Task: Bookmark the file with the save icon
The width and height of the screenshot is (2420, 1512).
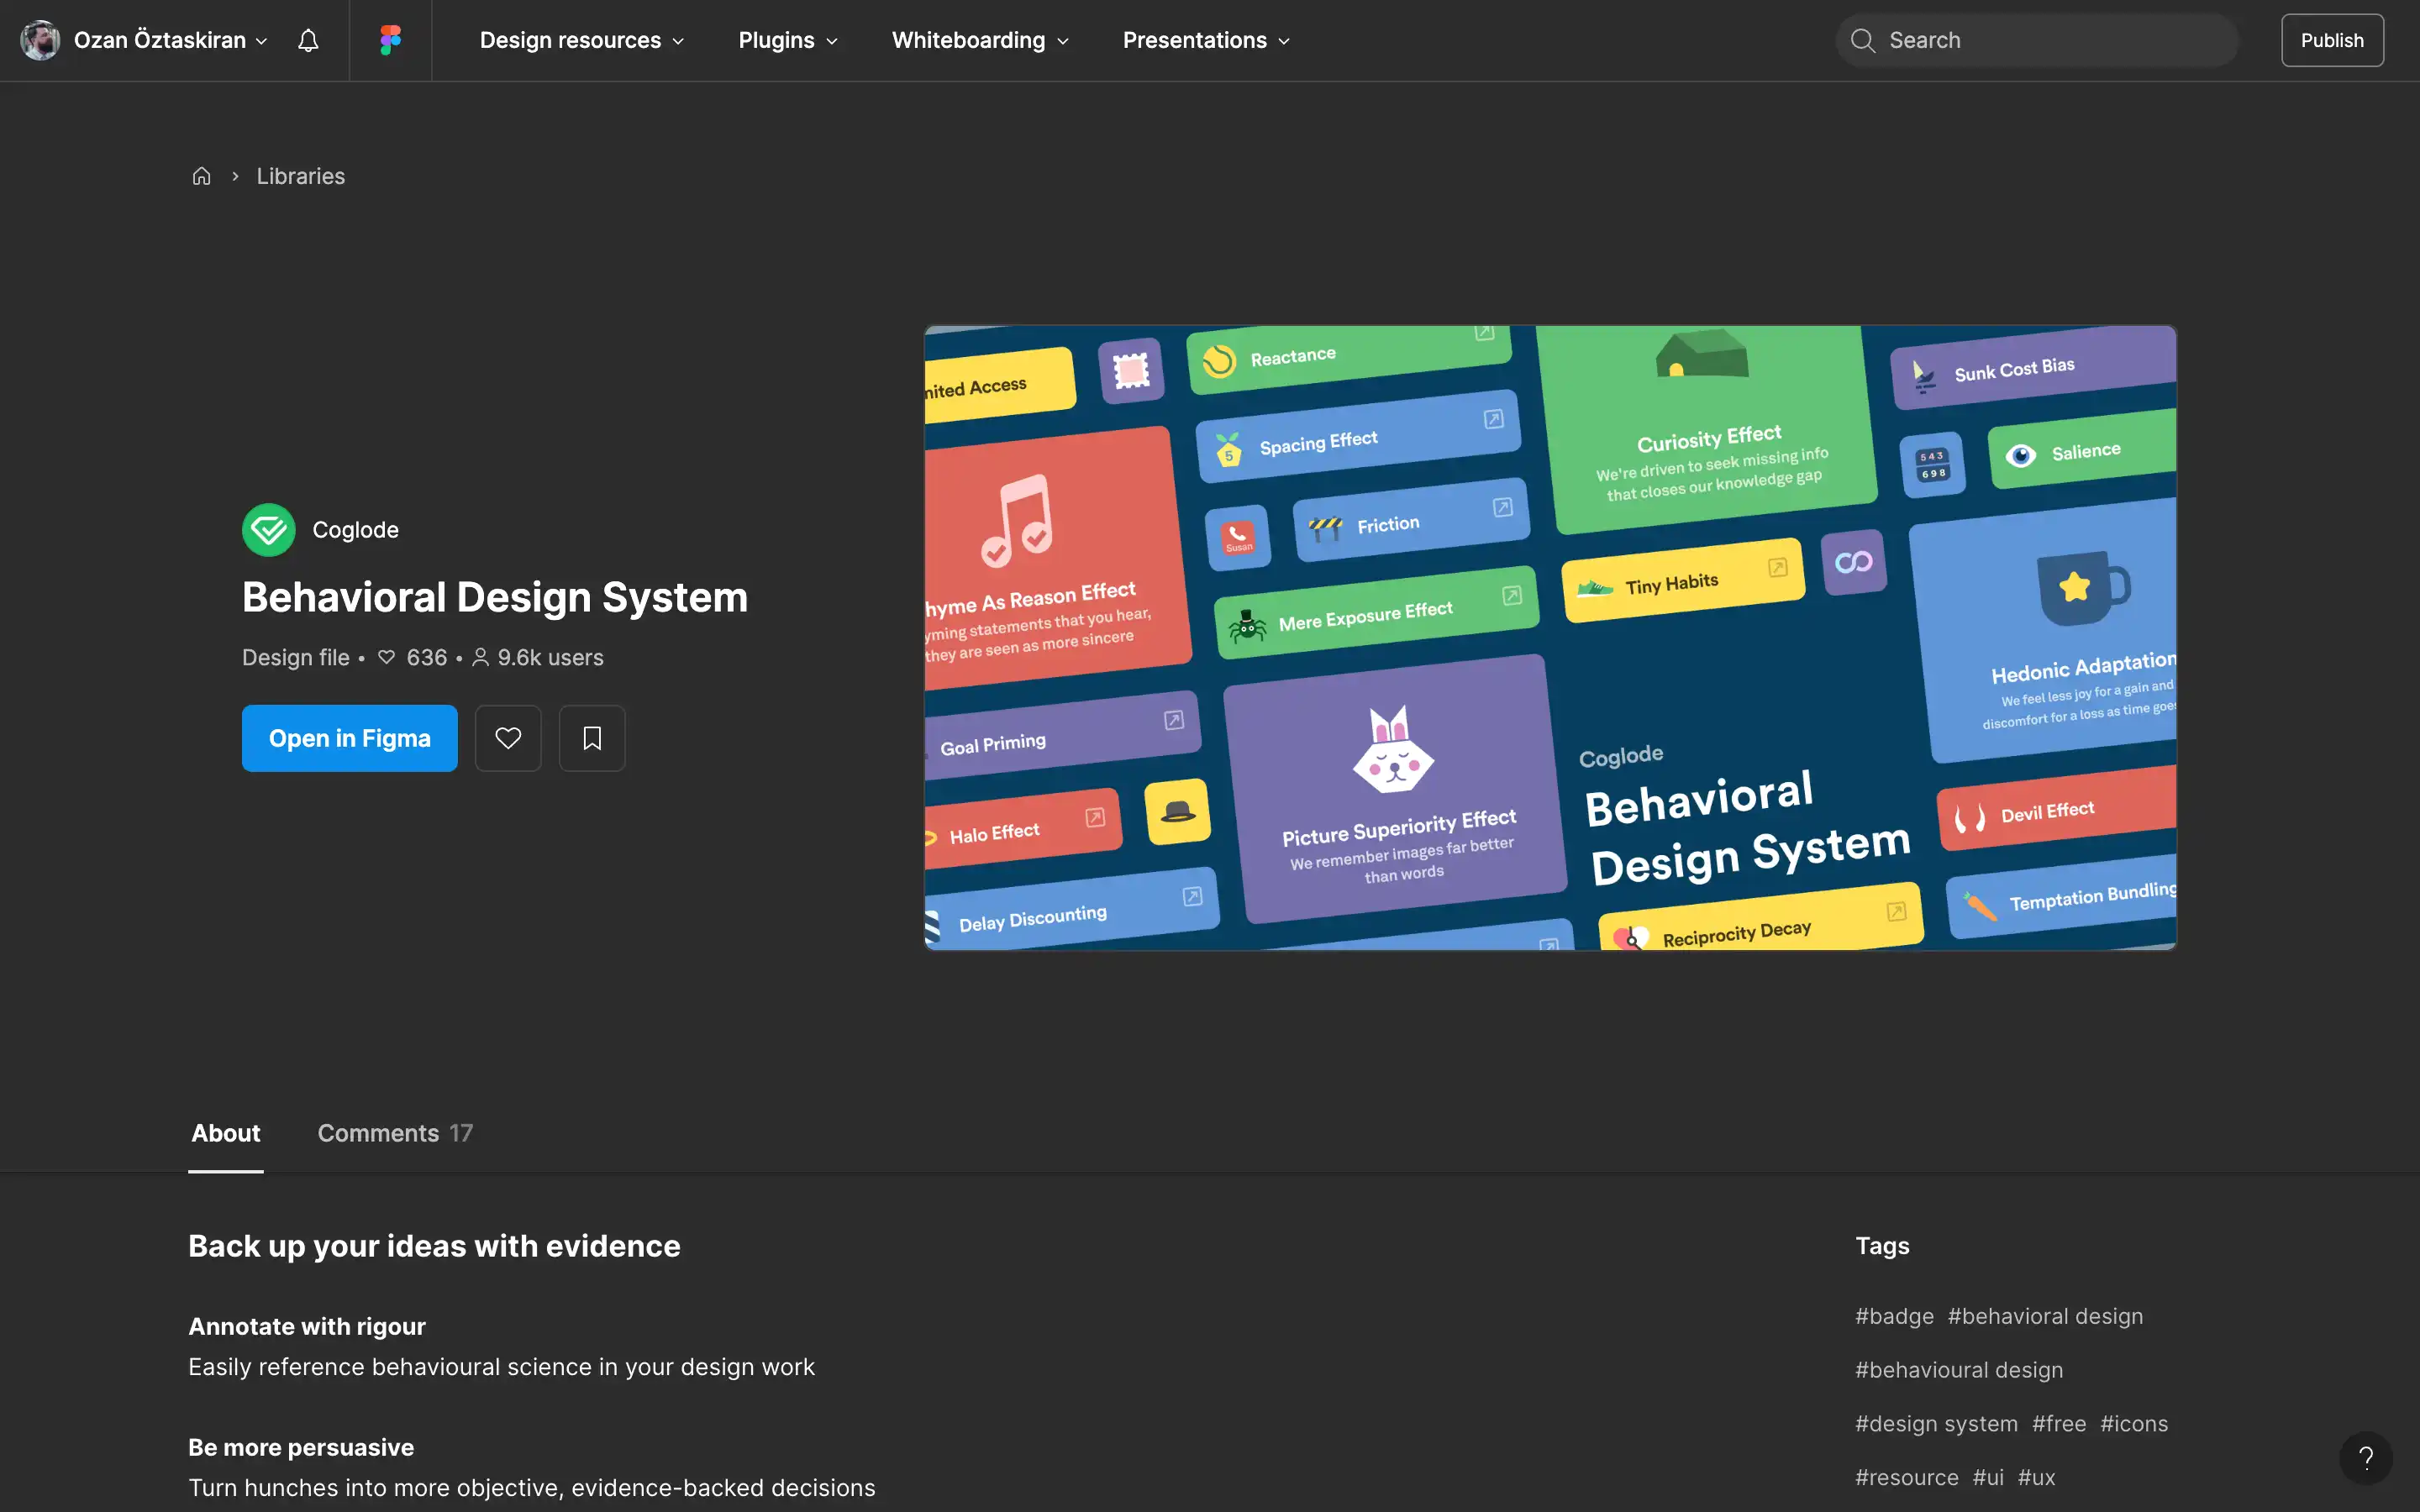Action: click(592, 738)
